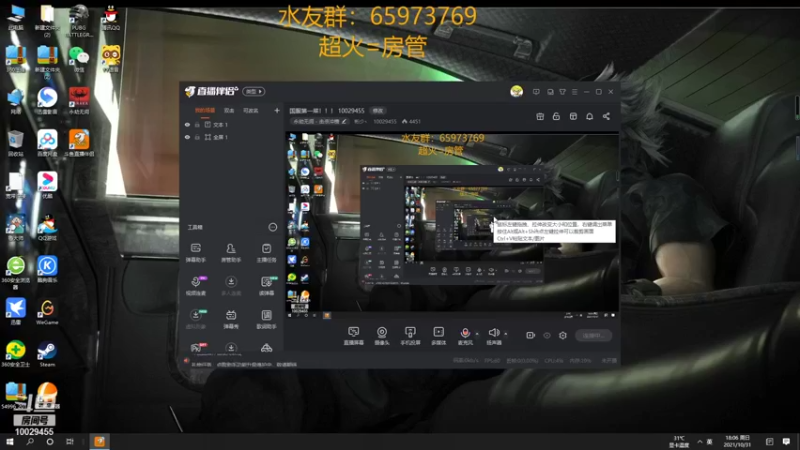The width and height of the screenshot is (800, 450).
Task: Click the orange streaming app on the taskbar
Action: pyautogui.click(x=99, y=441)
